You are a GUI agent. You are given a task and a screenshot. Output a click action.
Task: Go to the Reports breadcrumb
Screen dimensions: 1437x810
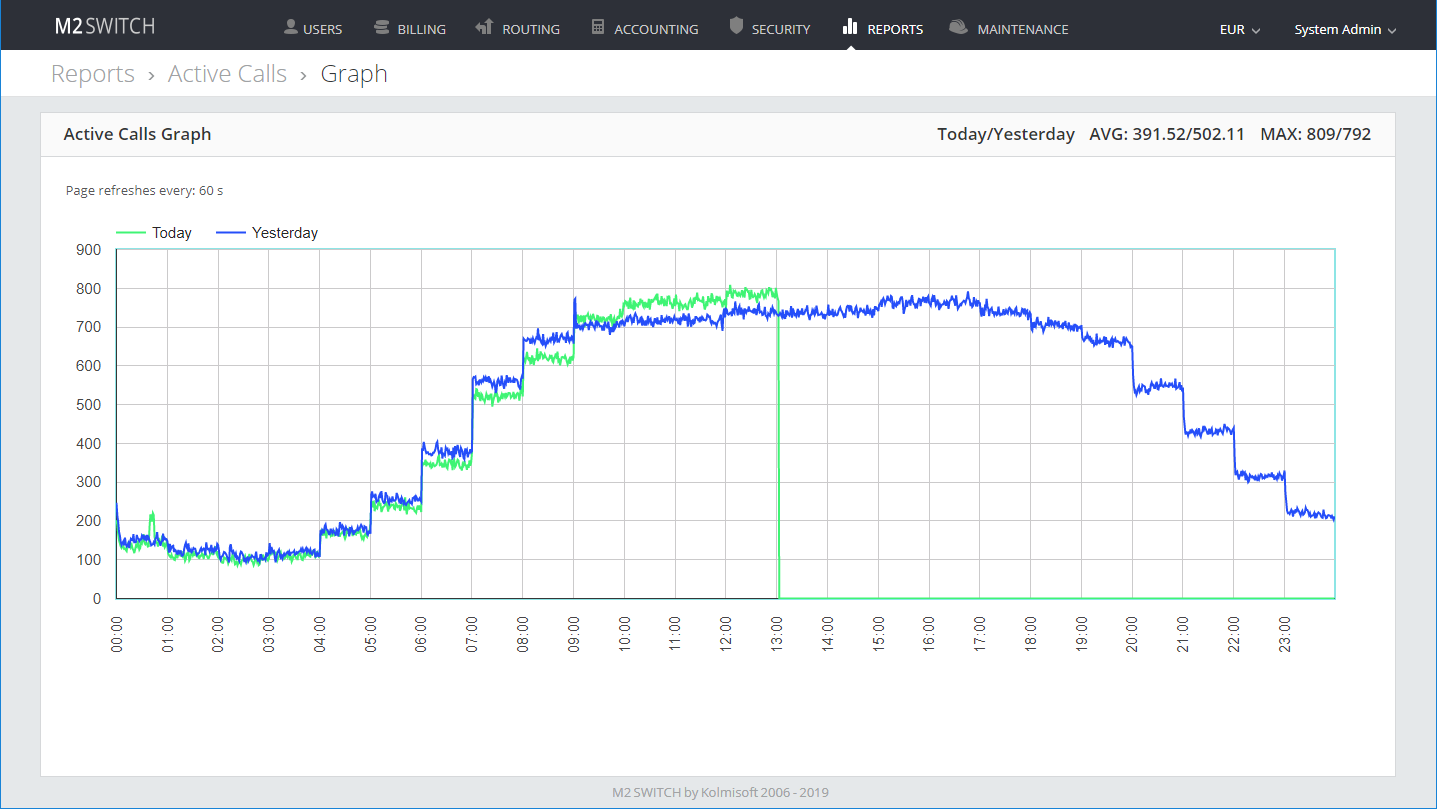point(93,74)
